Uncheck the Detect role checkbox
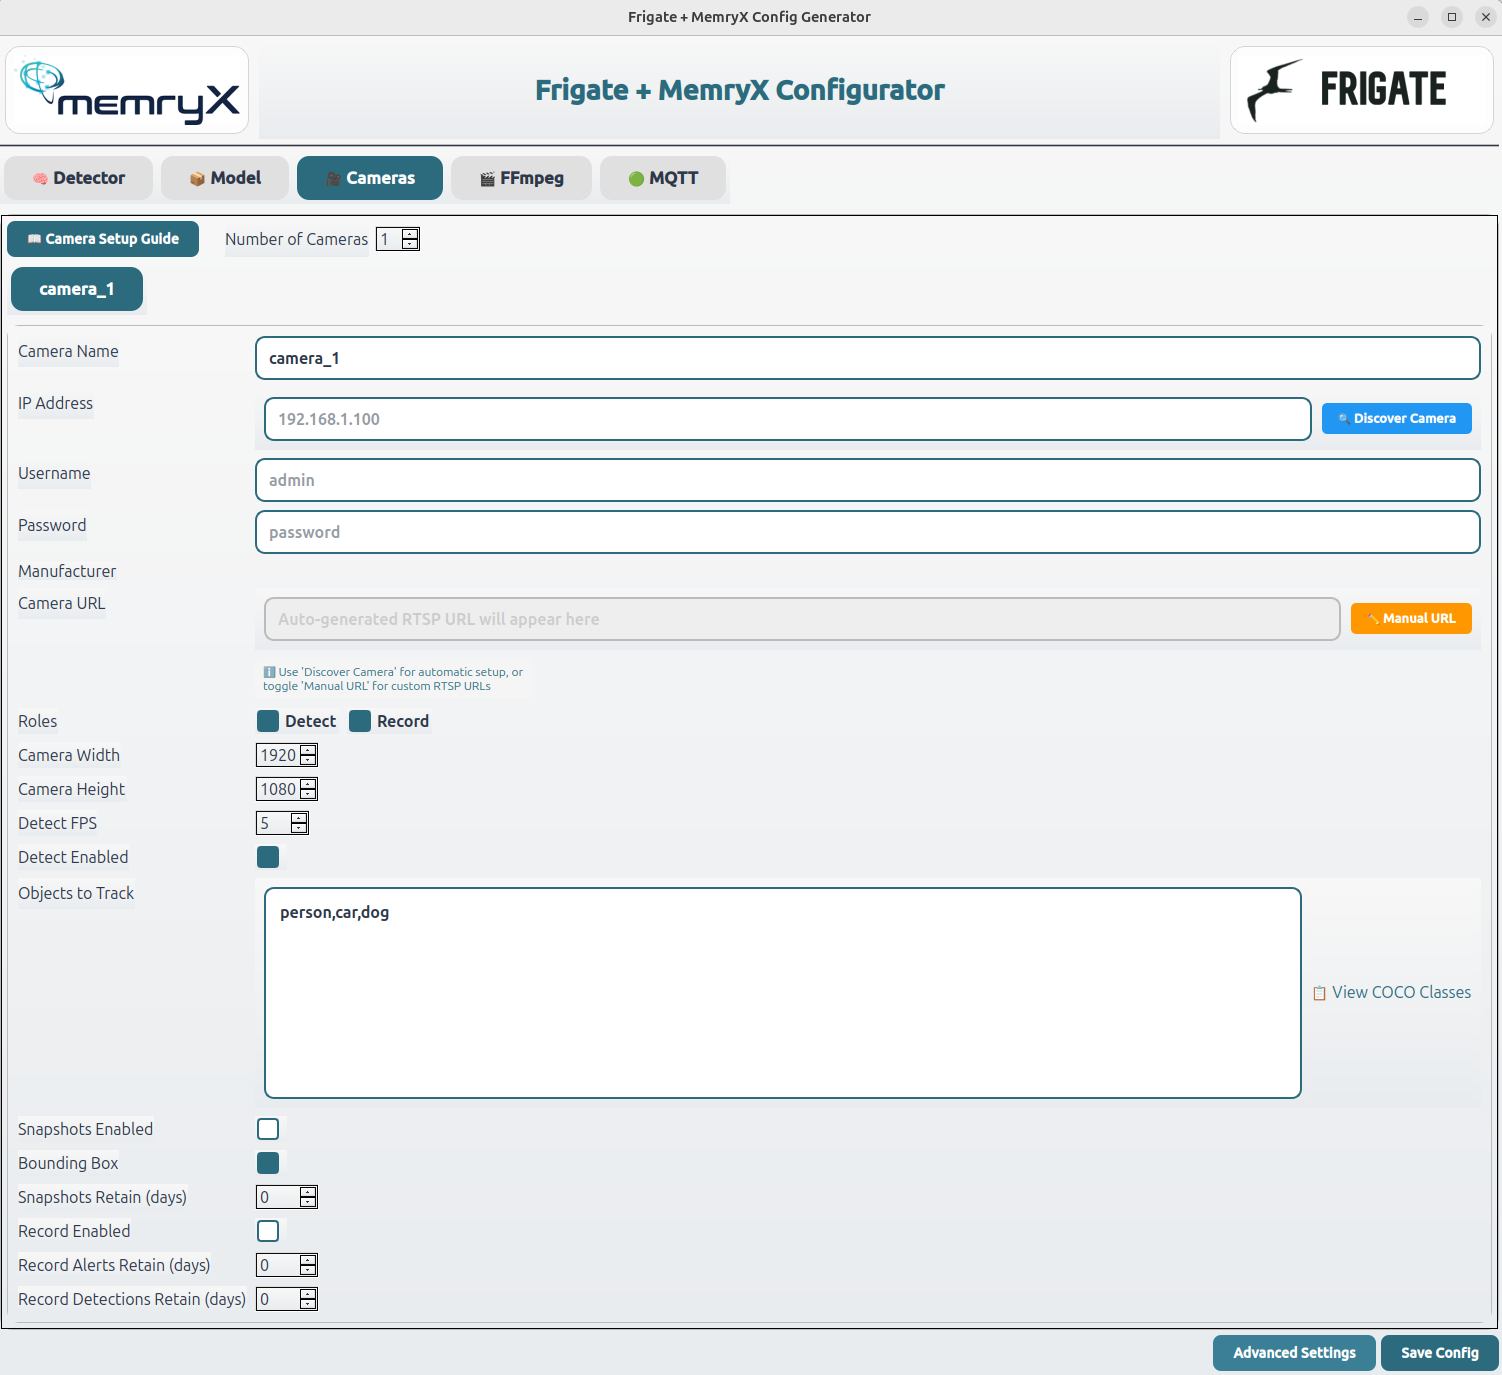1502x1375 pixels. pos(268,721)
